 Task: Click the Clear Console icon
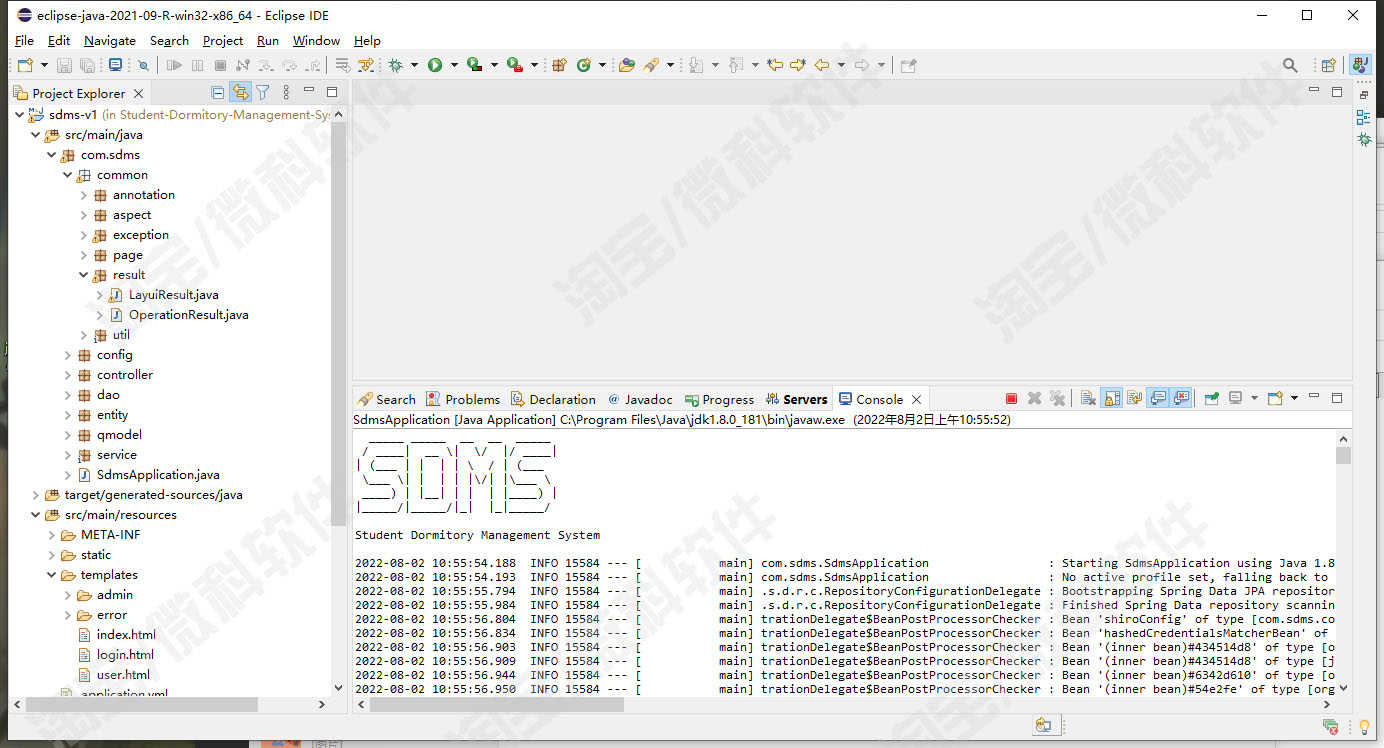[1088, 398]
